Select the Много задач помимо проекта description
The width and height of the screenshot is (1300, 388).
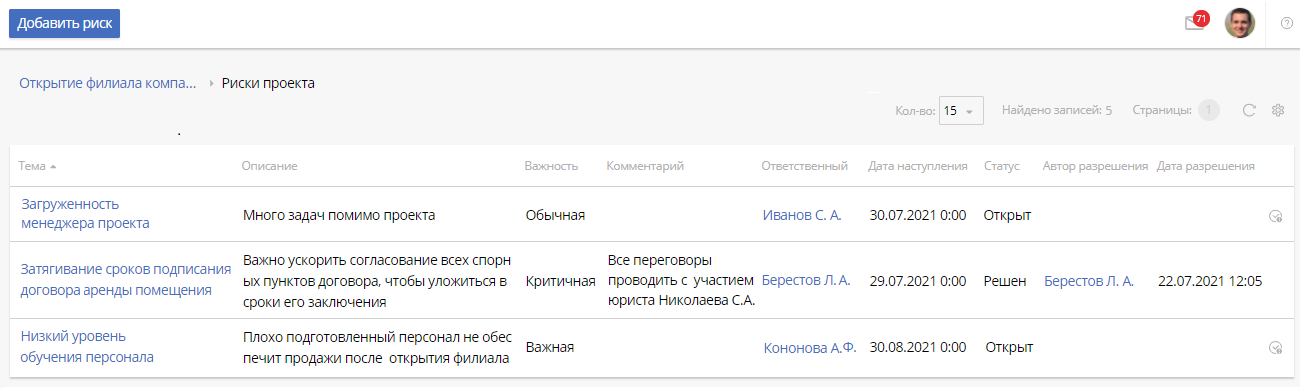coord(339,215)
